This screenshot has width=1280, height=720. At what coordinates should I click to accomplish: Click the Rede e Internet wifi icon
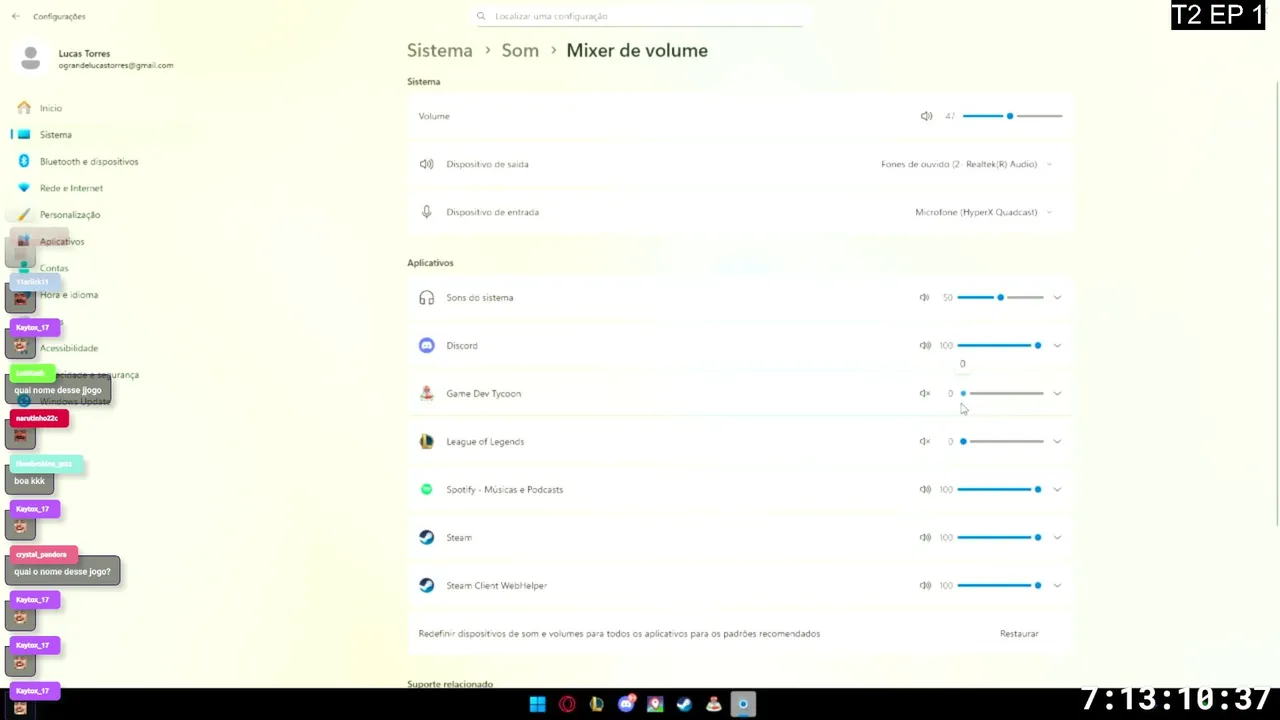point(24,188)
